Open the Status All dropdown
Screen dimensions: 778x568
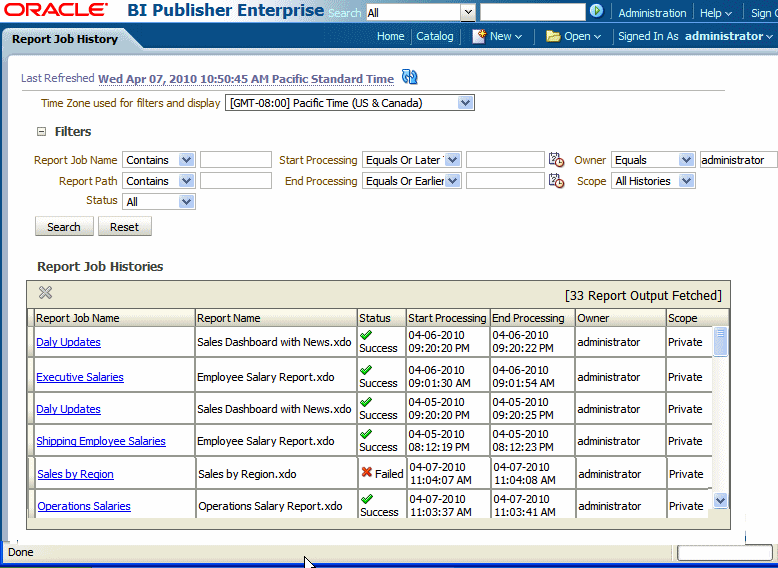tap(186, 201)
